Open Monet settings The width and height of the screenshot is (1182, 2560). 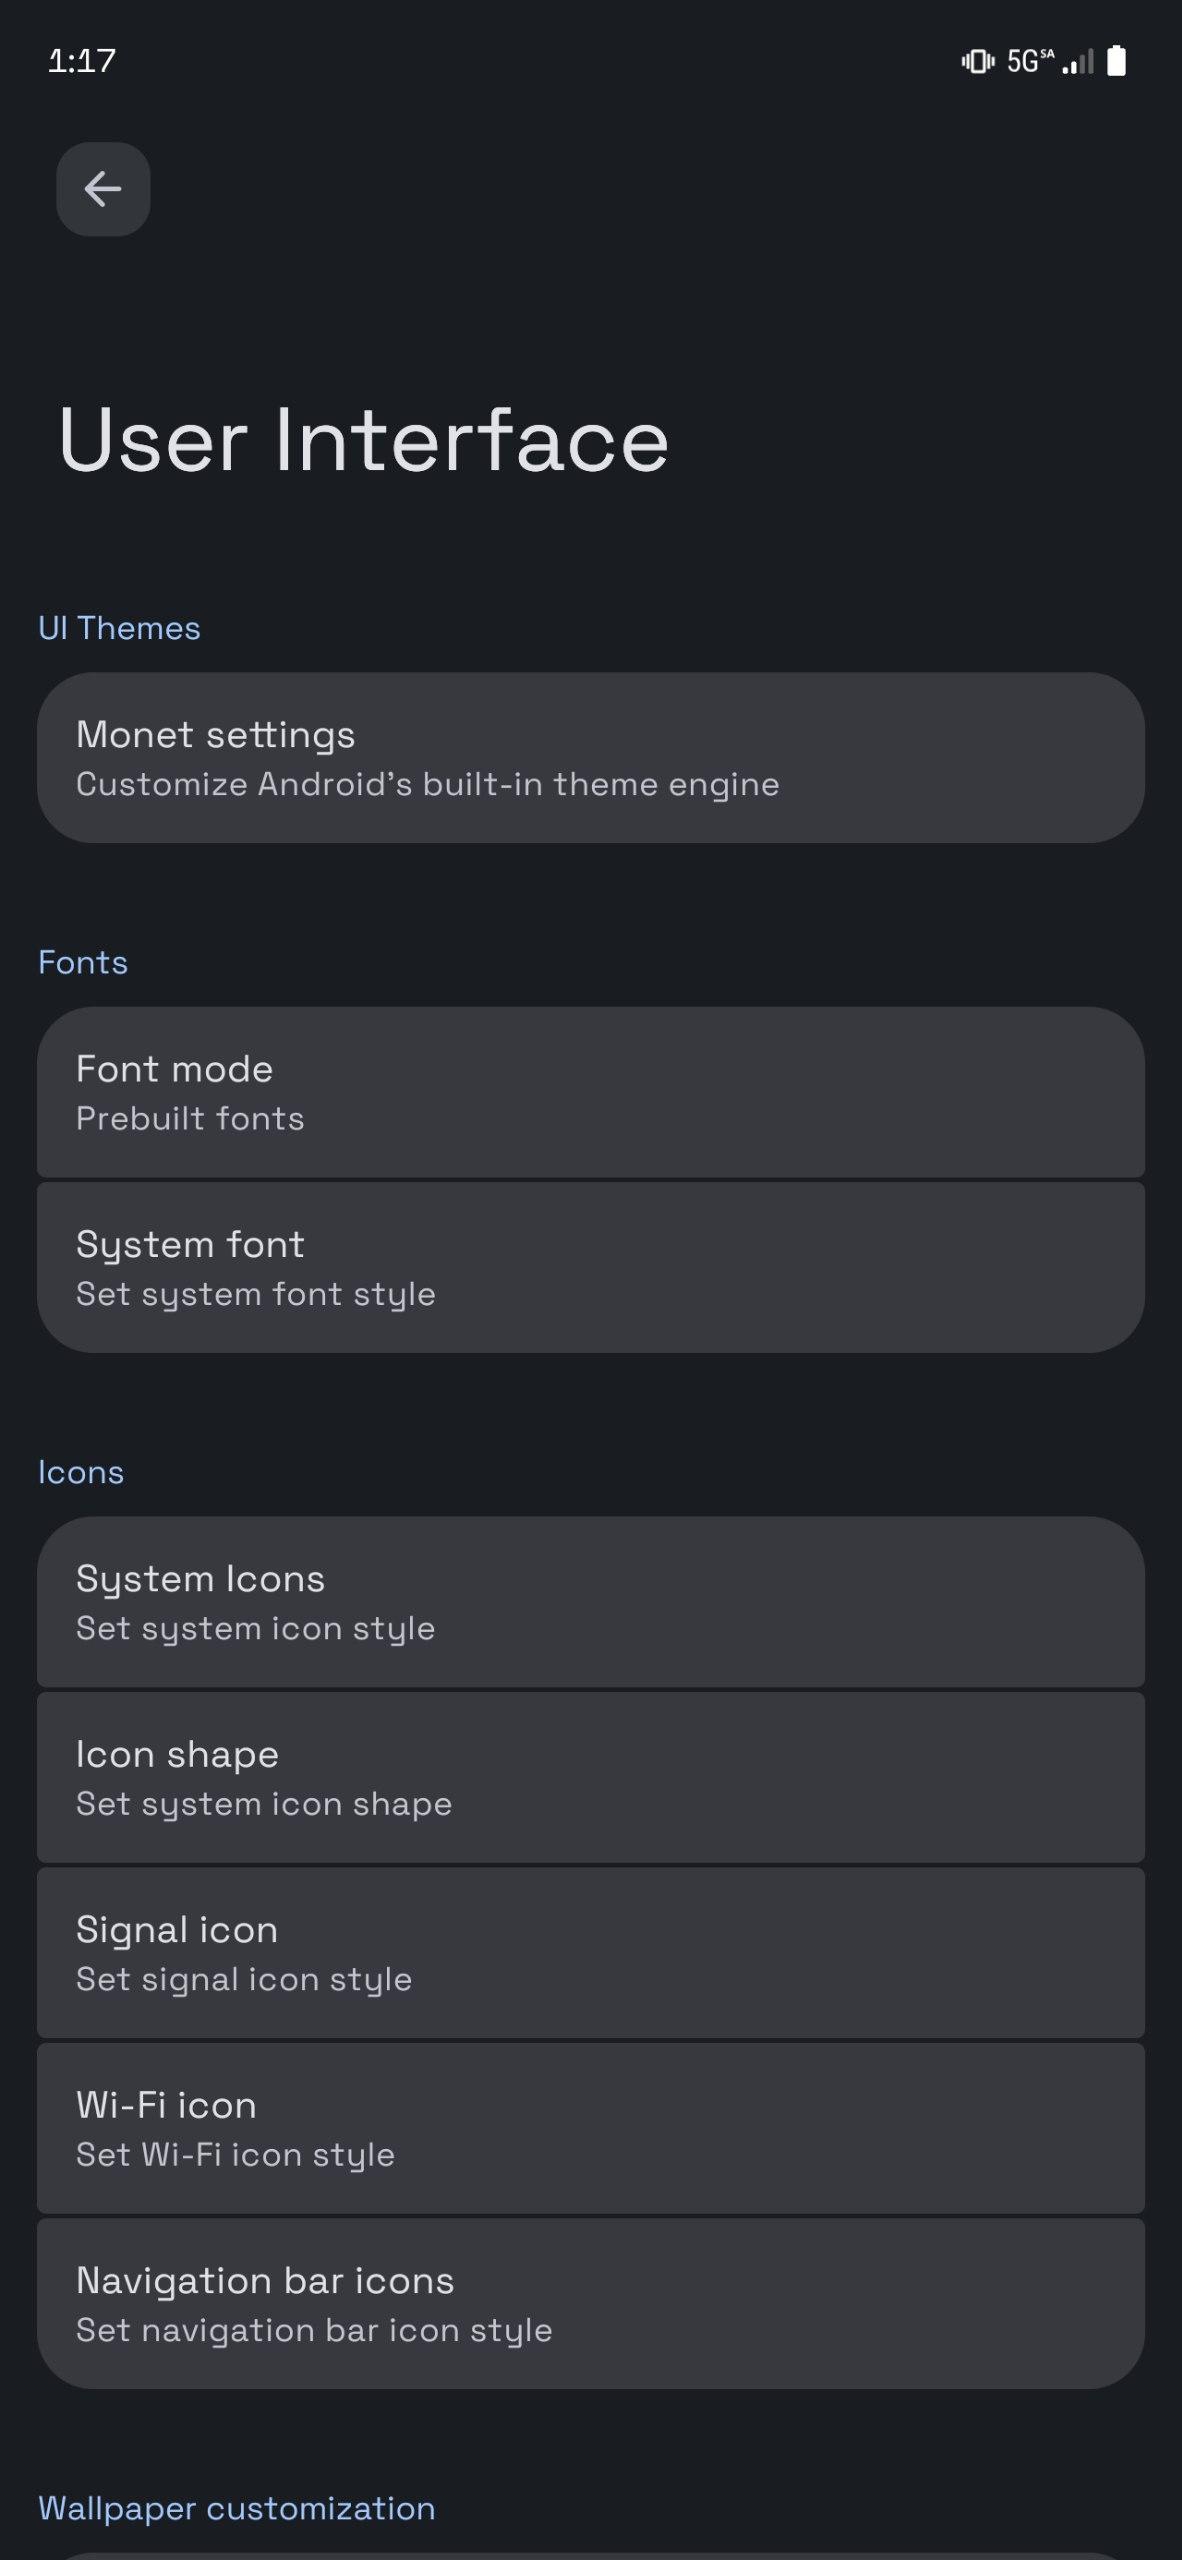pyautogui.click(x=590, y=758)
